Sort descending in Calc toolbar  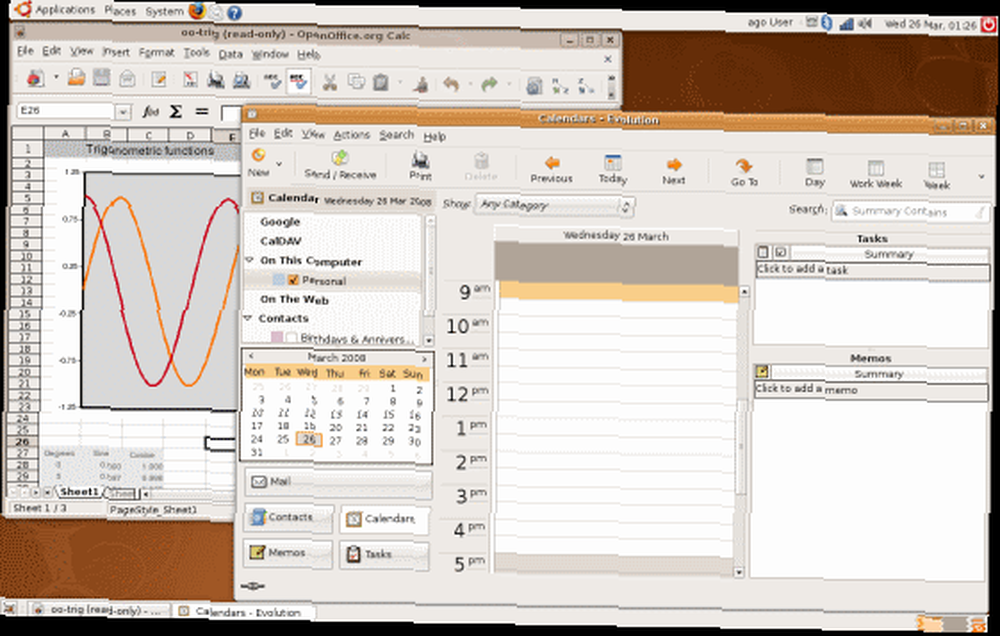tap(585, 85)
